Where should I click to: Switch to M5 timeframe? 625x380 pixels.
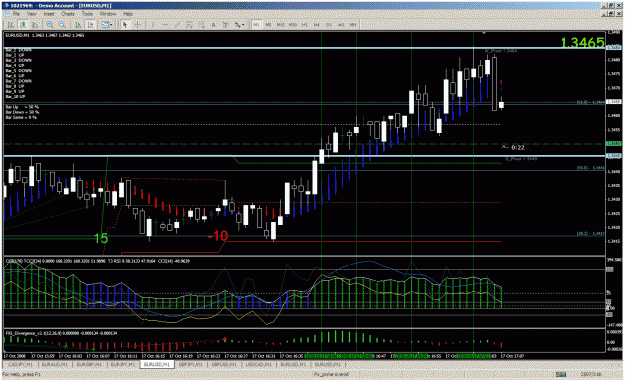(x=268, y=25)
